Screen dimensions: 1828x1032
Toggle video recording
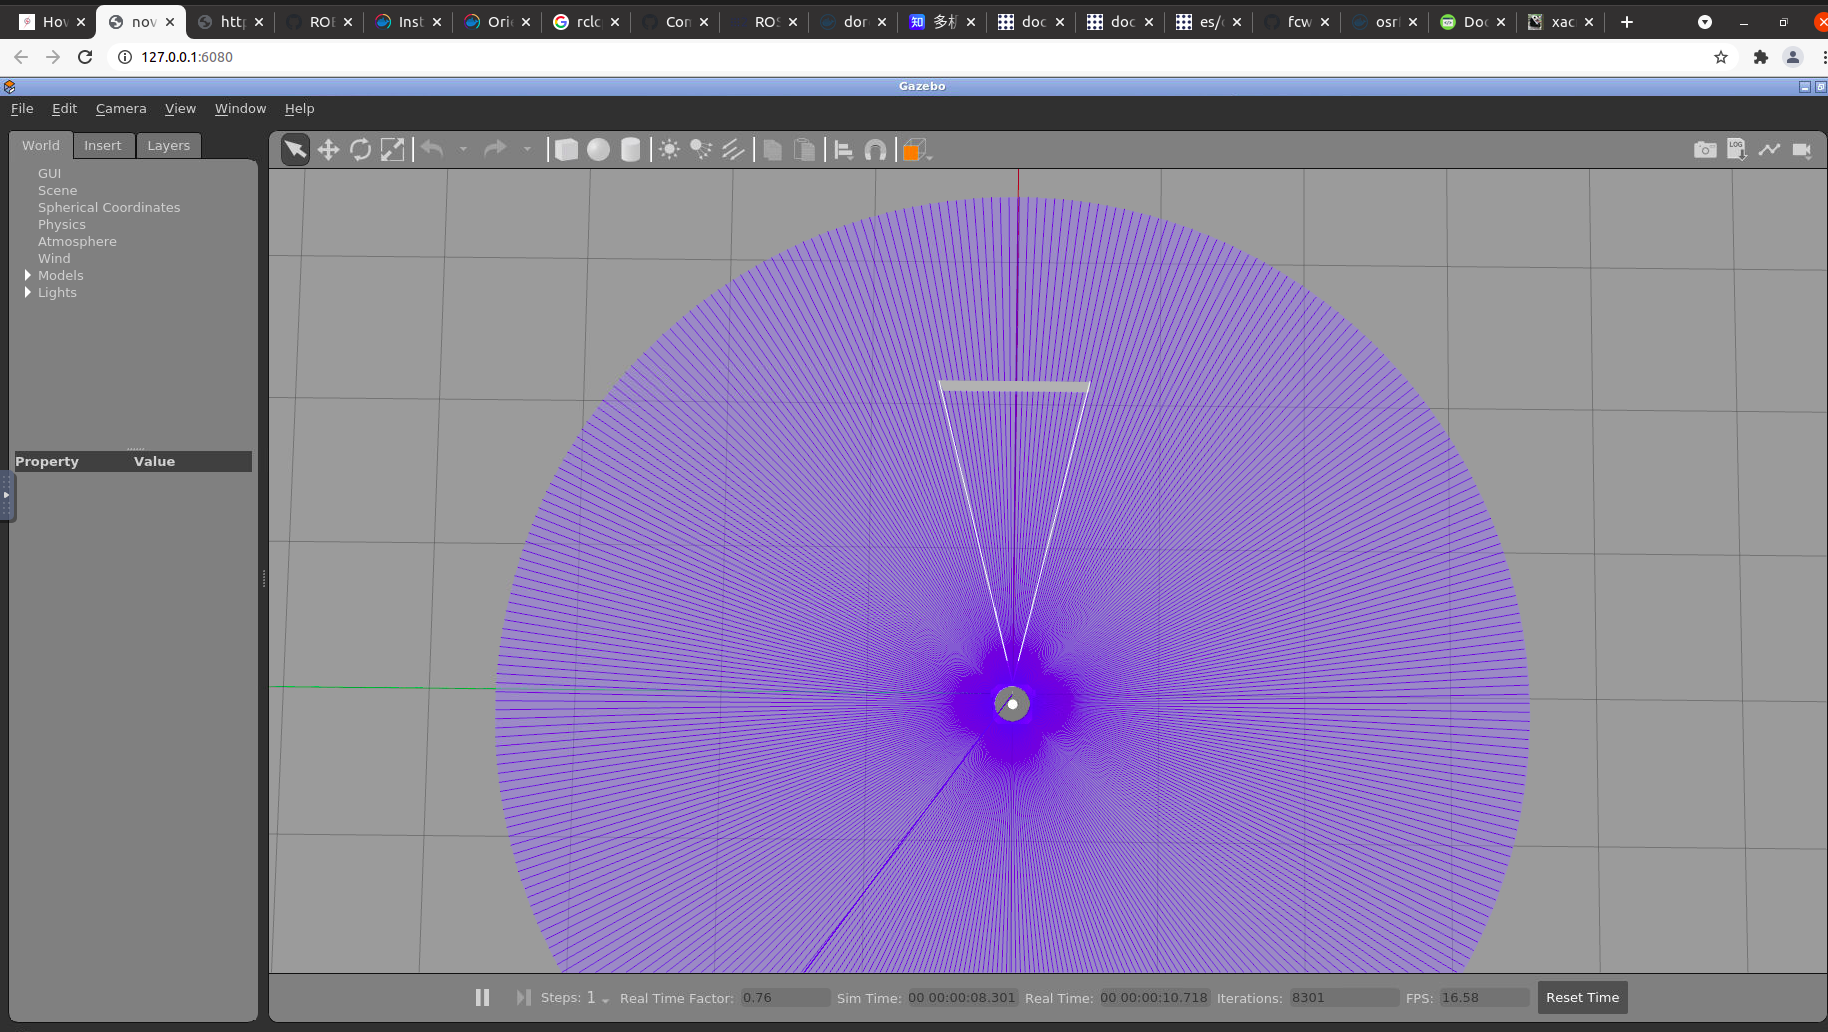point(1801,150)
